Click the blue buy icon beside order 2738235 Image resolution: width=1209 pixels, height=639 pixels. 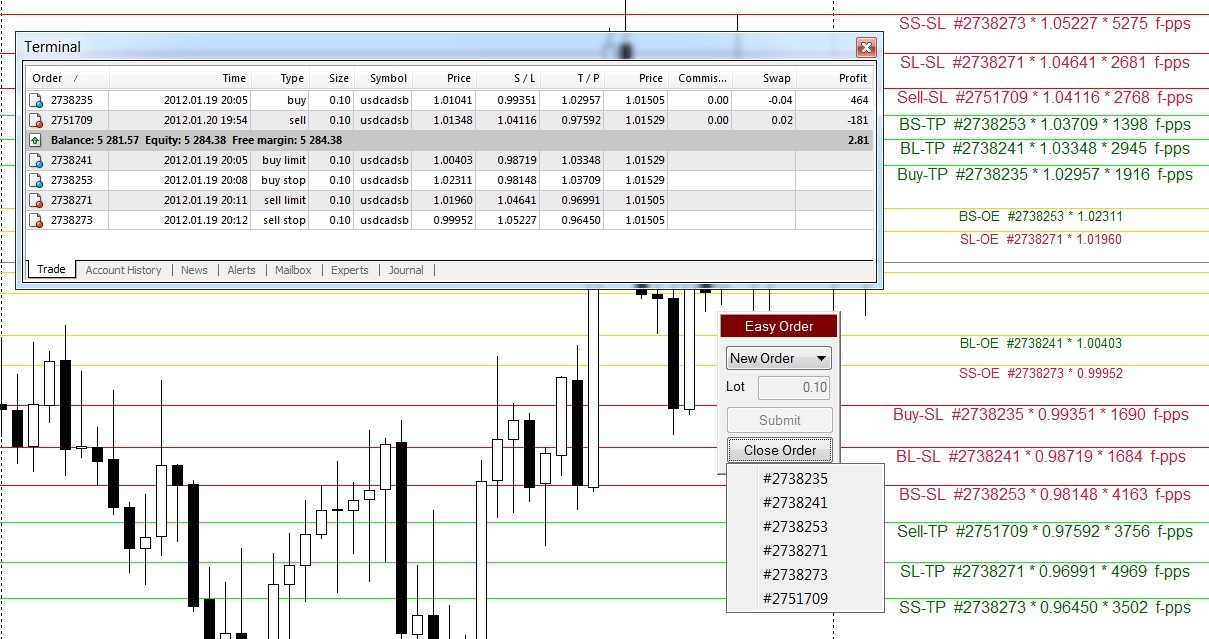36,100
